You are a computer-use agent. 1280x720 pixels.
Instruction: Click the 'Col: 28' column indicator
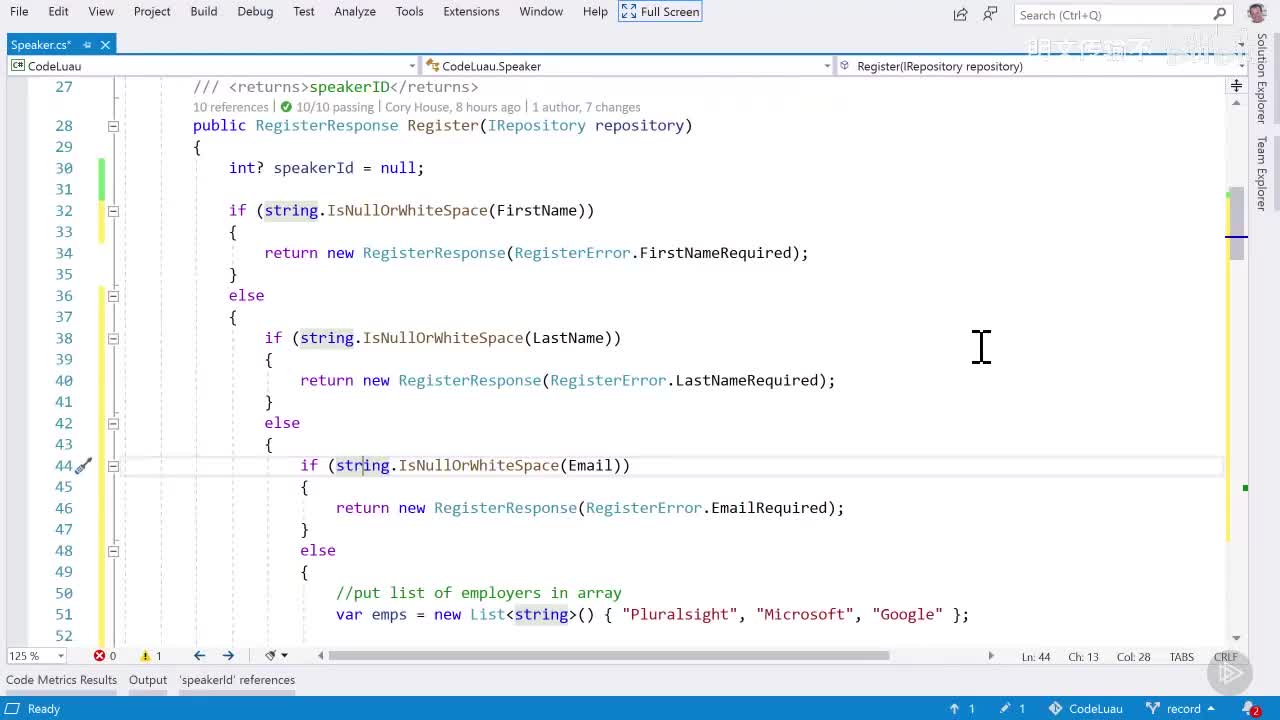[1133, 657]
